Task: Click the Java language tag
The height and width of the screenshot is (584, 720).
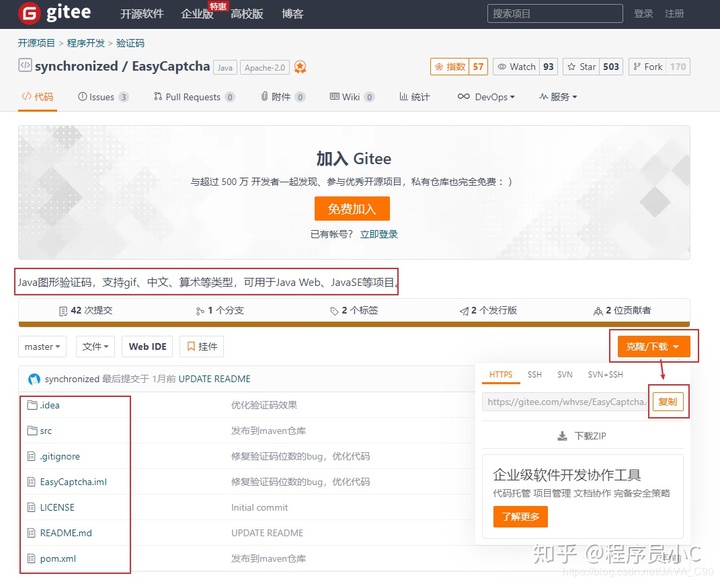Action: click(225, 67)
